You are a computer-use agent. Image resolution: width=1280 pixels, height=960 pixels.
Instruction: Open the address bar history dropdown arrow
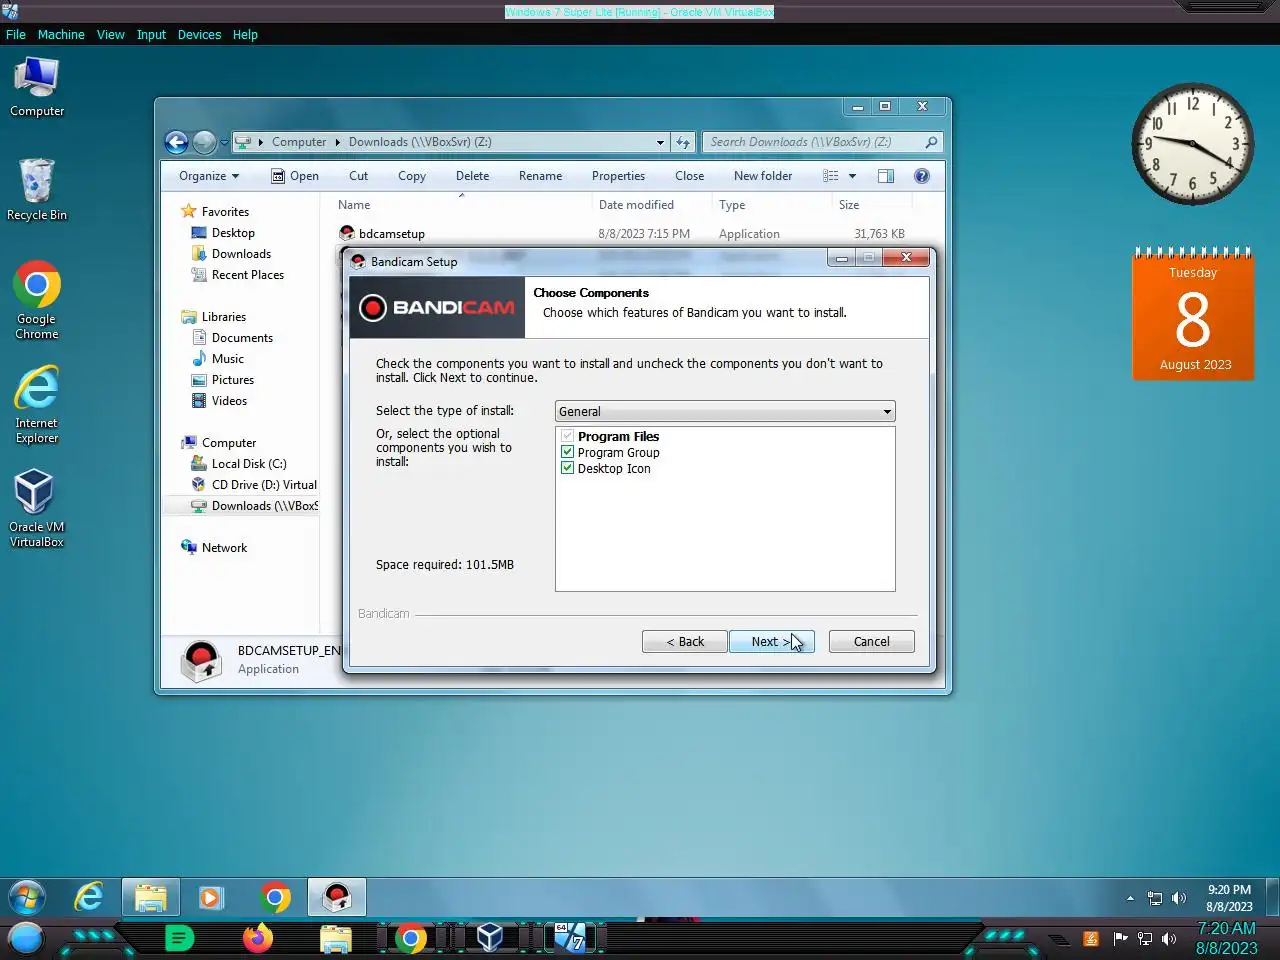(660, 142)
